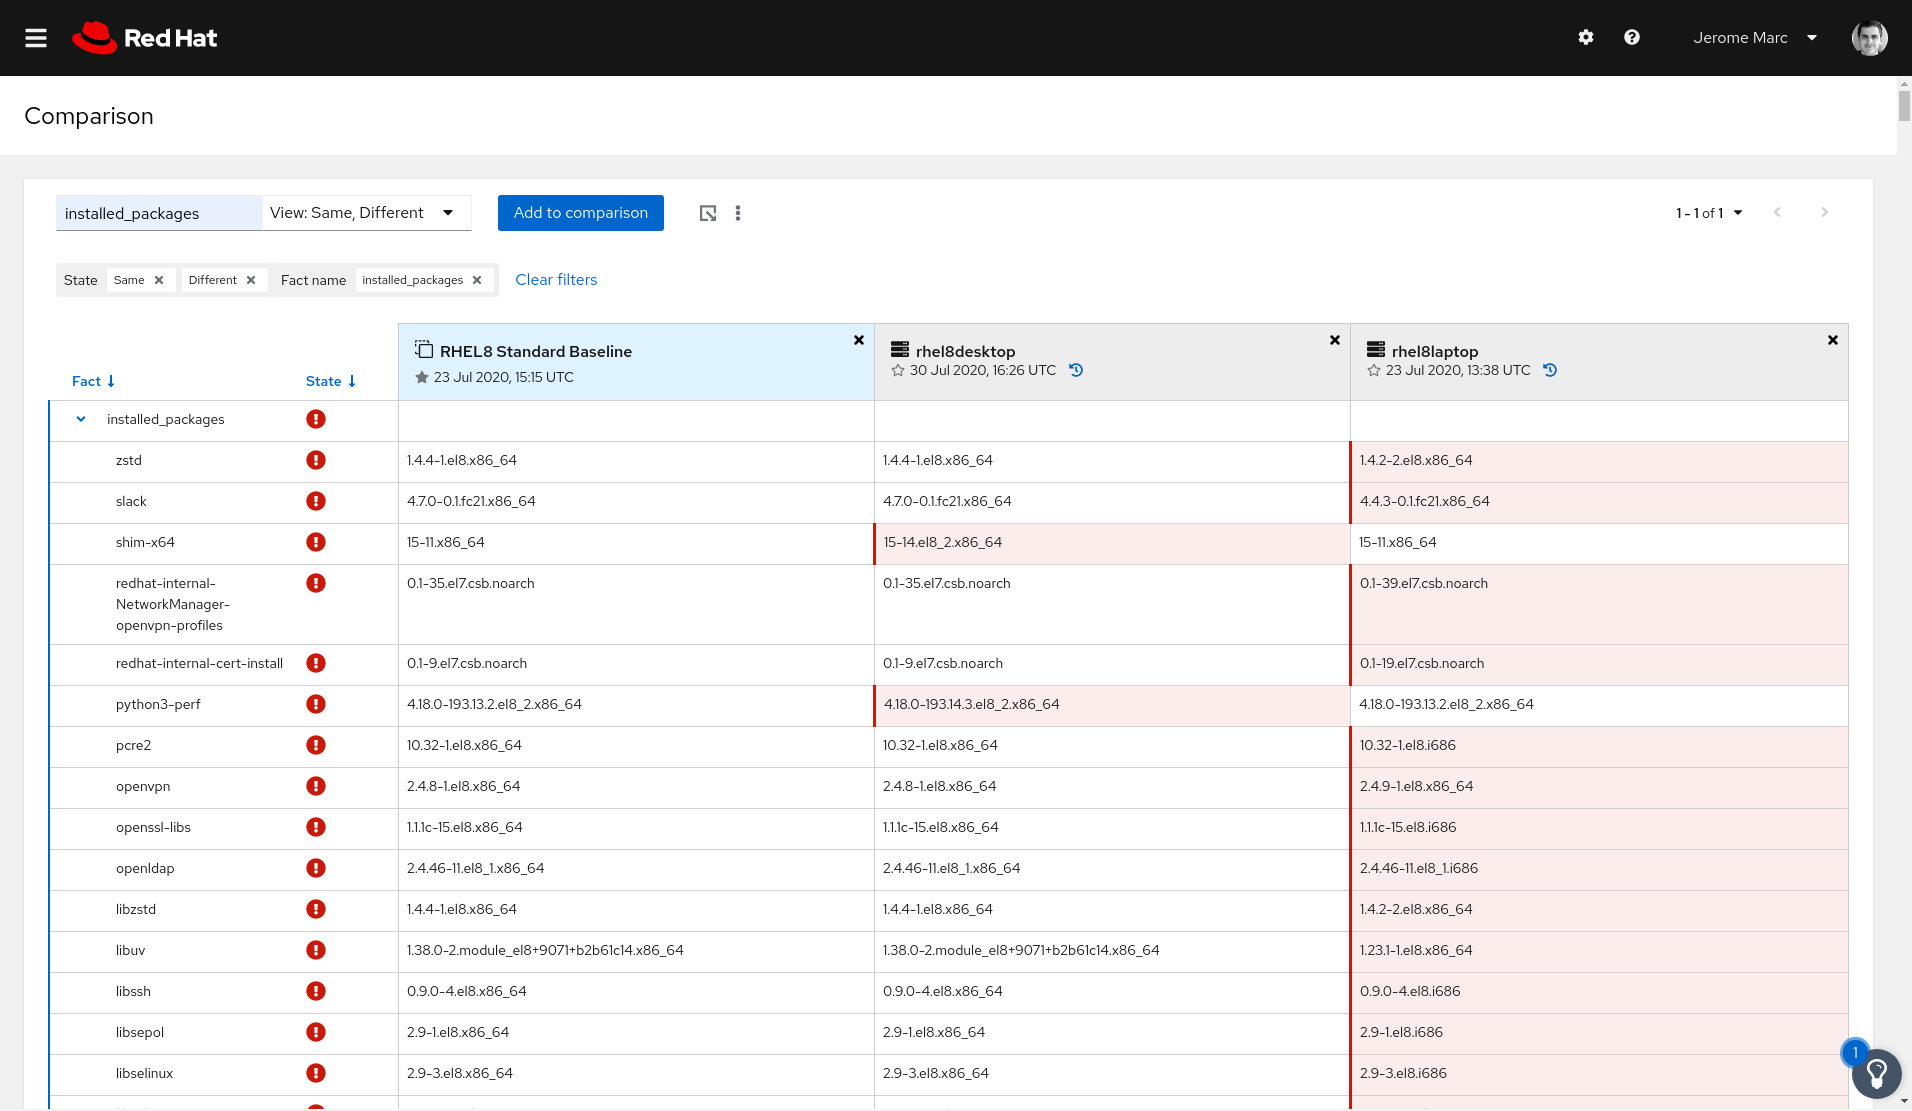Screen dimensions: 1912x1111
Task: Click the help question mark icon
Action: click(x=1632, y=38)
